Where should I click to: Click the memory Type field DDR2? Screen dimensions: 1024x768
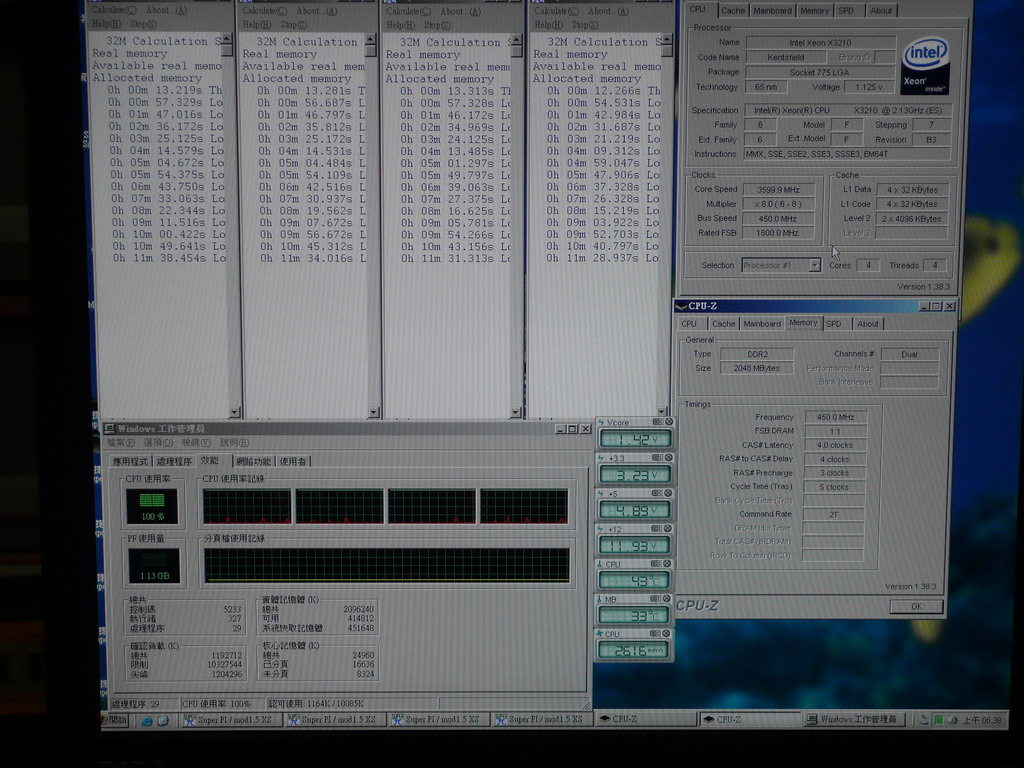pyautogui.click(x=757, y=354)
